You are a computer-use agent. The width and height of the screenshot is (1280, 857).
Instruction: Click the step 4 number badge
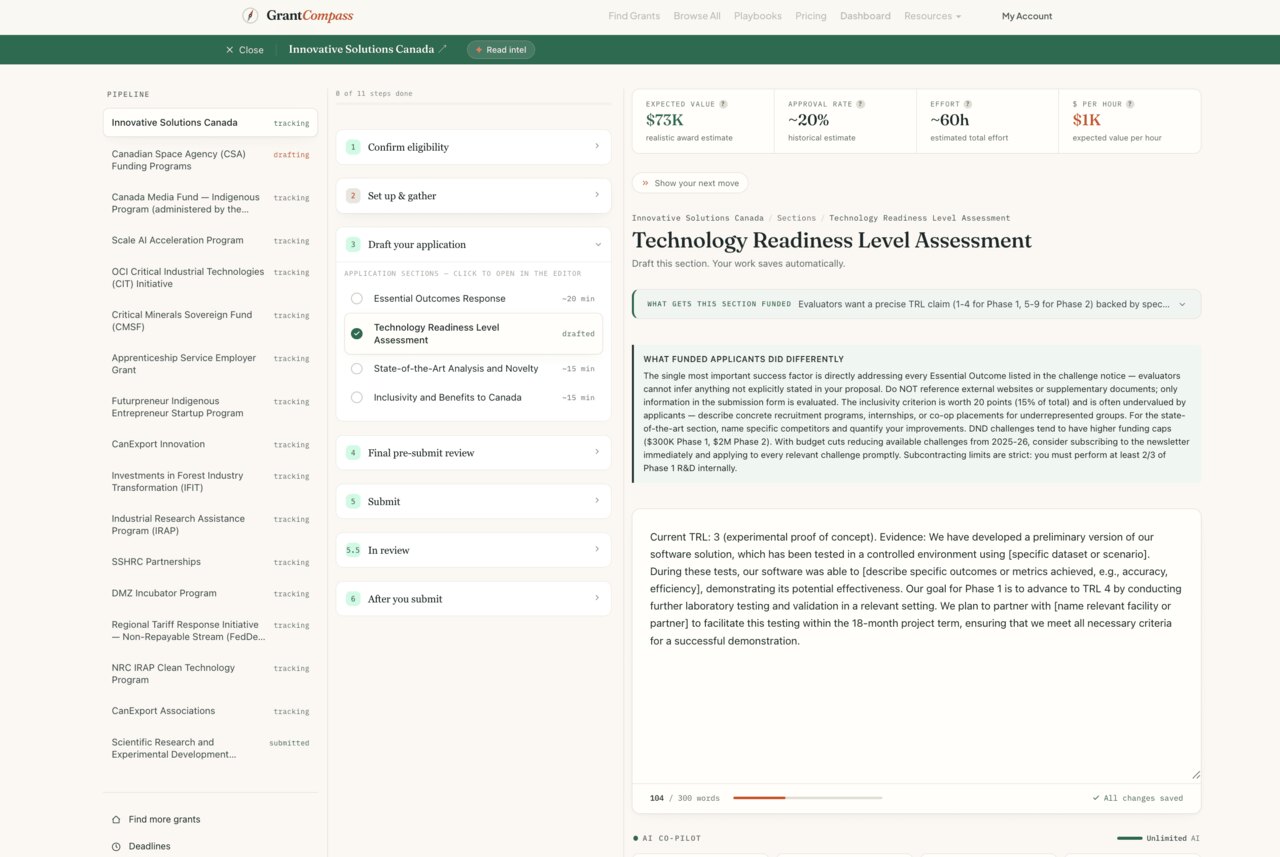(x=352, y=453)
